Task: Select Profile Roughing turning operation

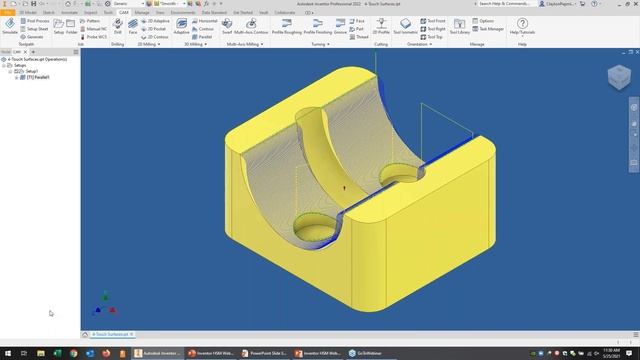Action: (287, 27)
